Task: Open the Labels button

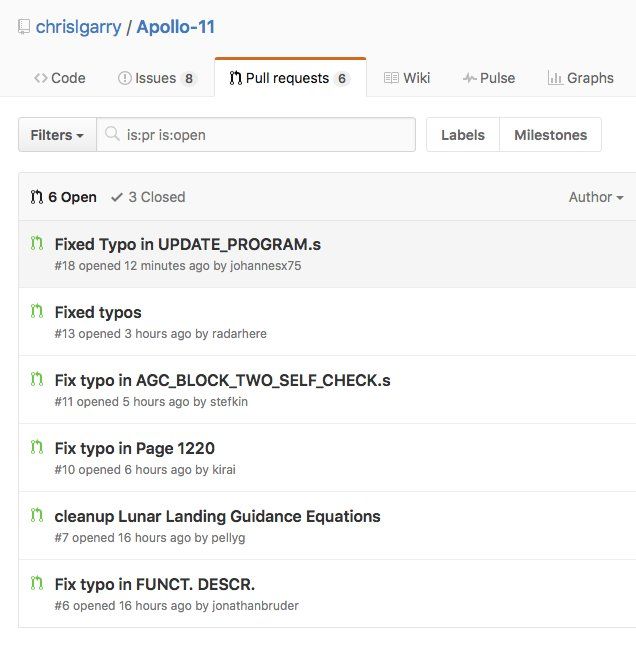Action: [x=463, y=135]
